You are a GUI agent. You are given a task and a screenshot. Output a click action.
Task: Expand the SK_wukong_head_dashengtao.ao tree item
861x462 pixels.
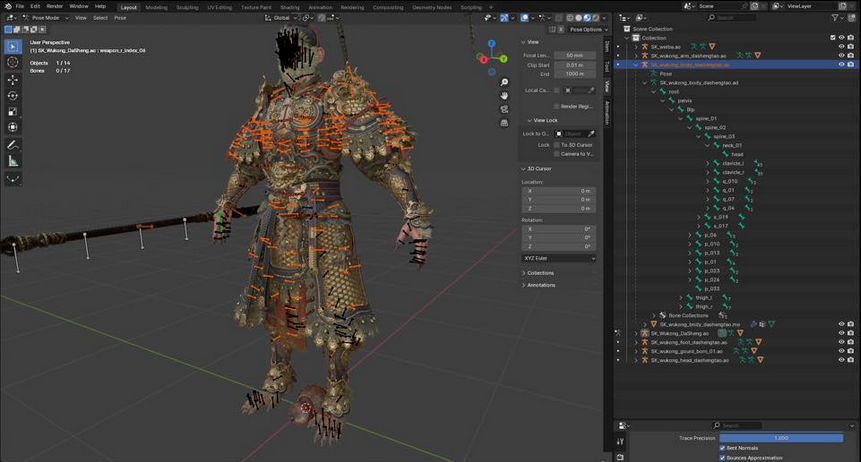point(636,361)
